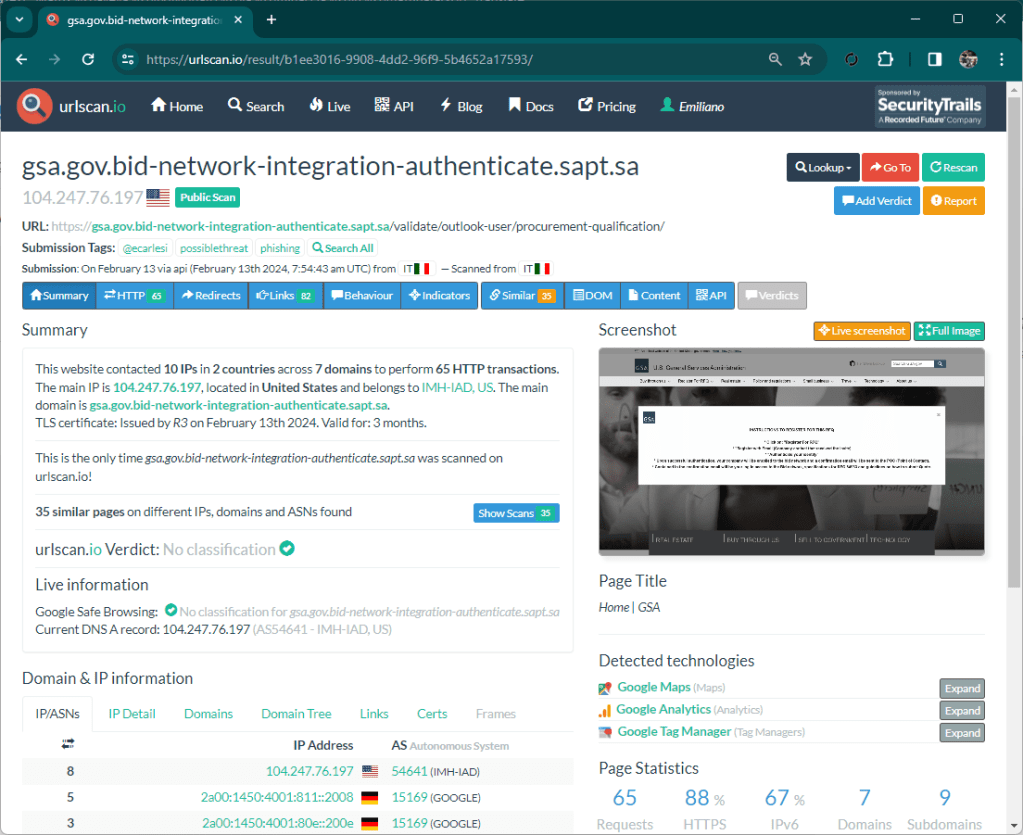This screenshot has height=835, width=1023.
Task: Click the Rescan button
Action: tap(952, 168)
